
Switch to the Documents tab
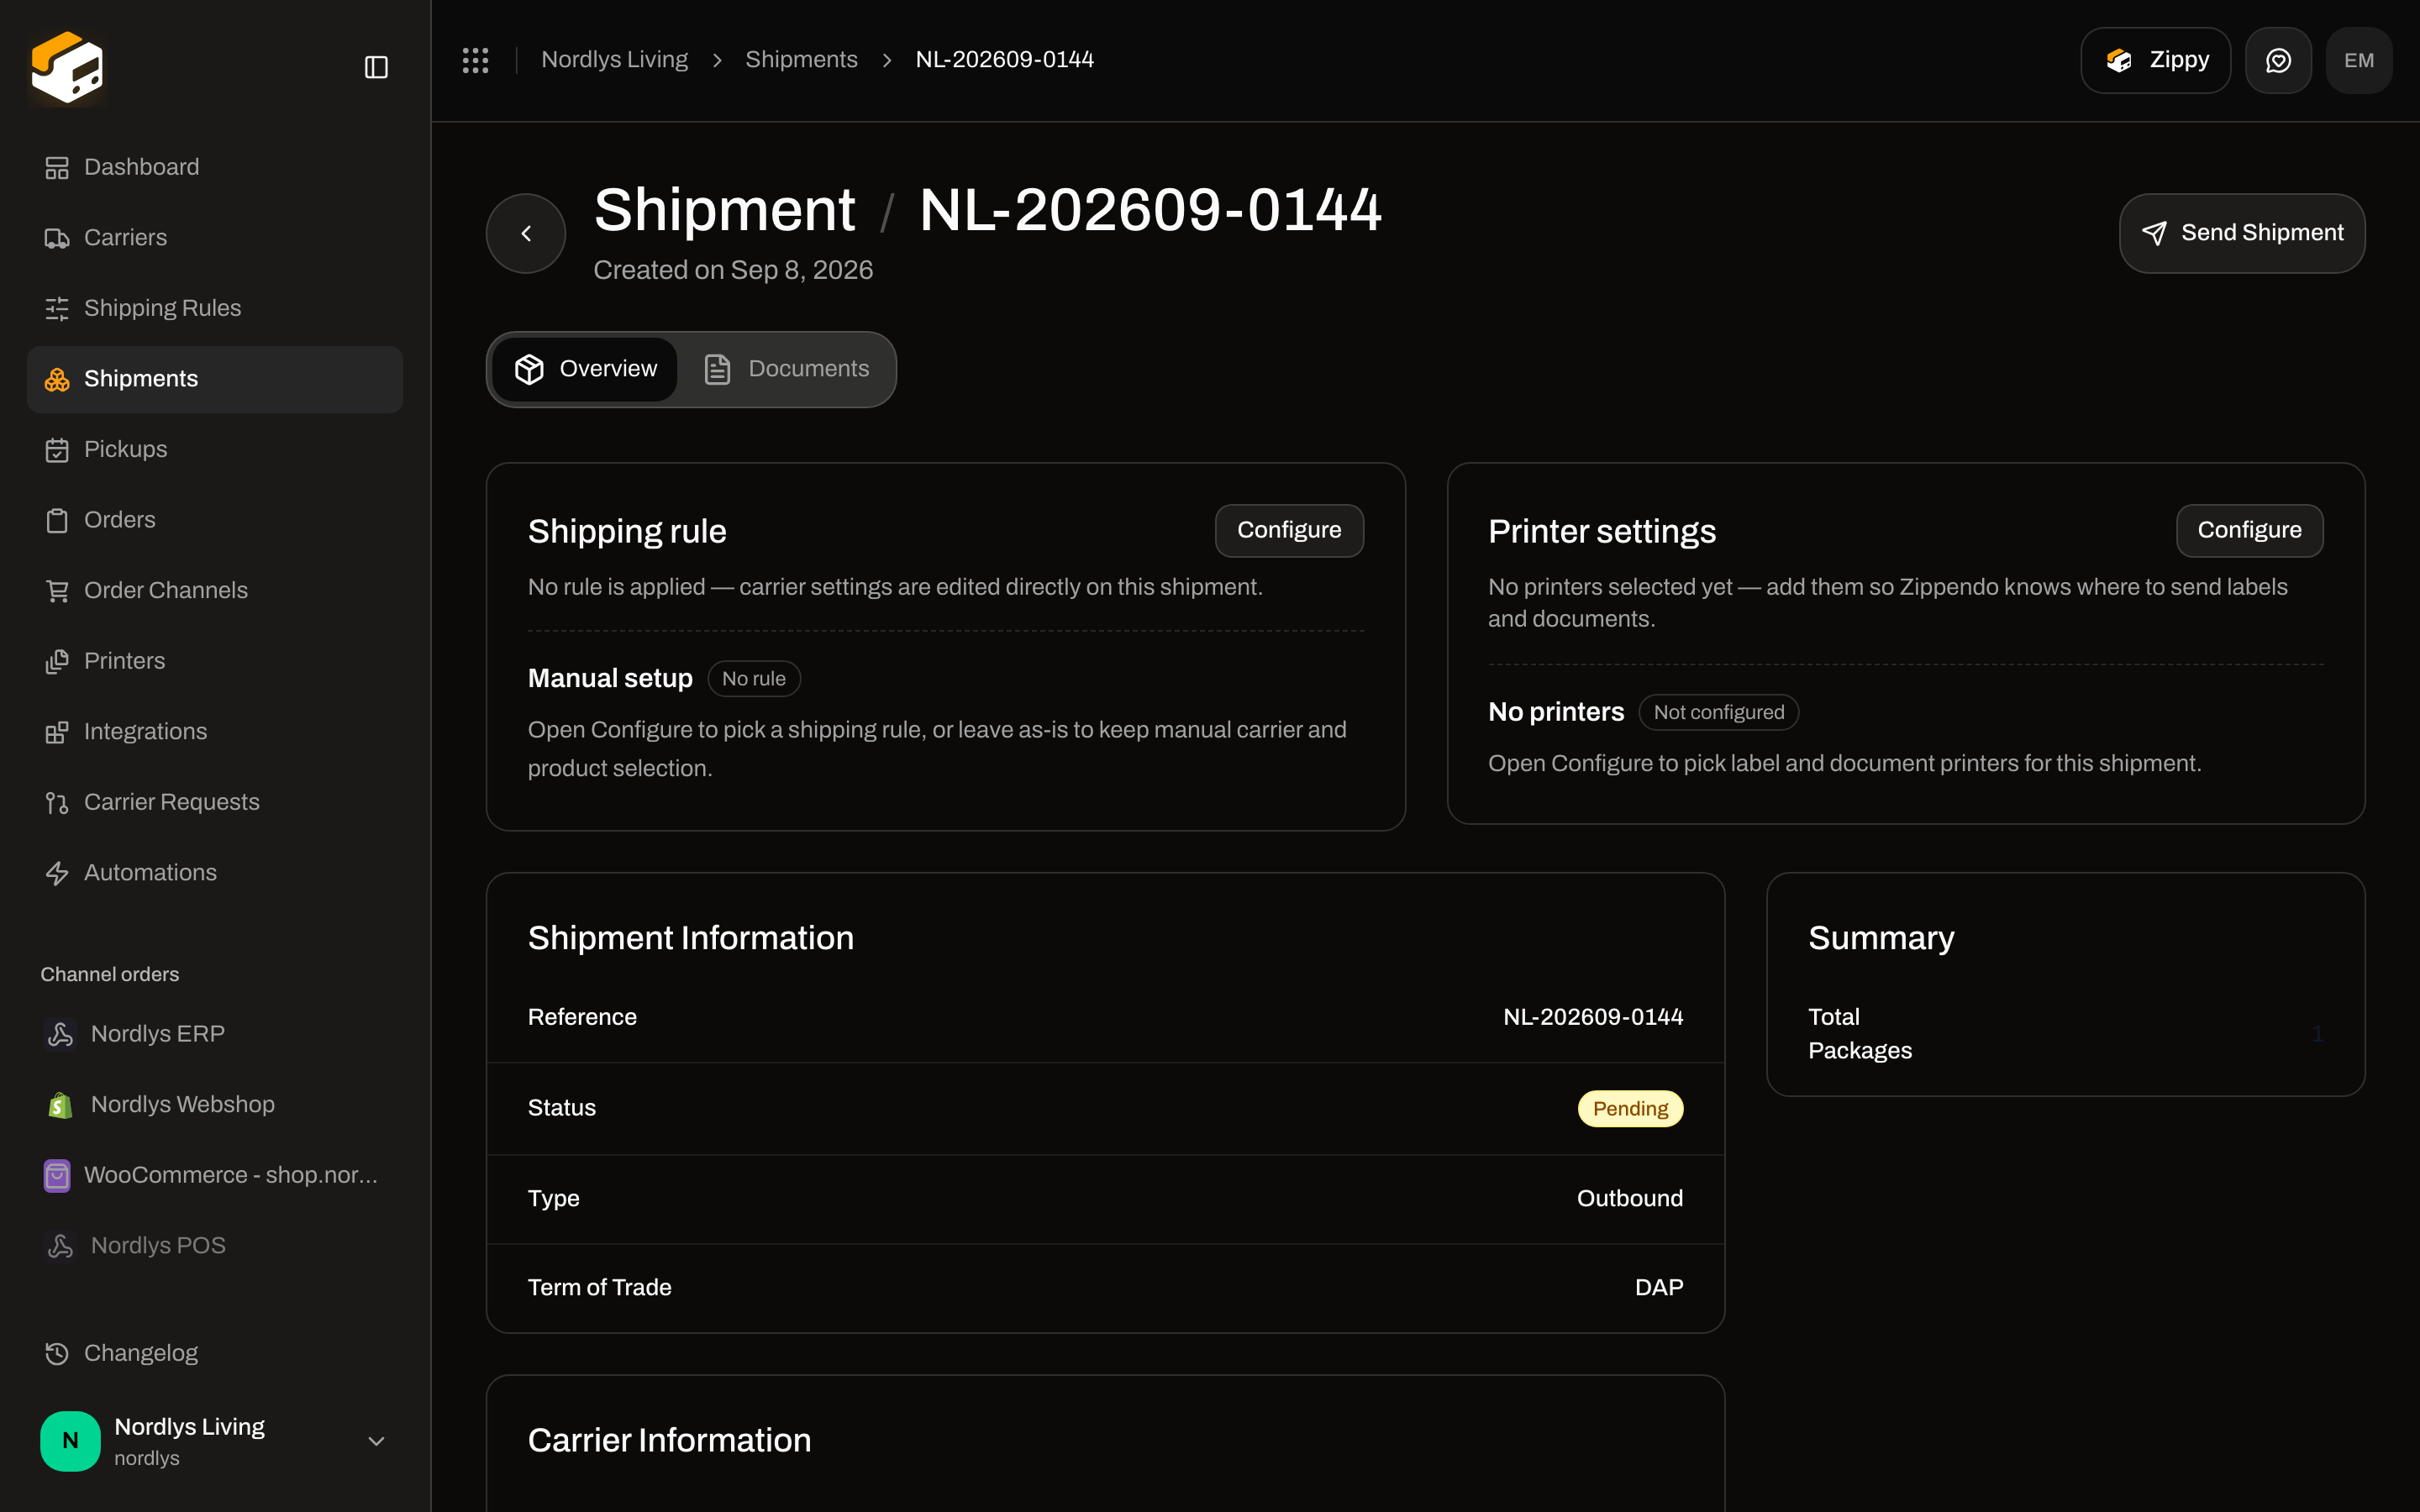tap(786, 369)
